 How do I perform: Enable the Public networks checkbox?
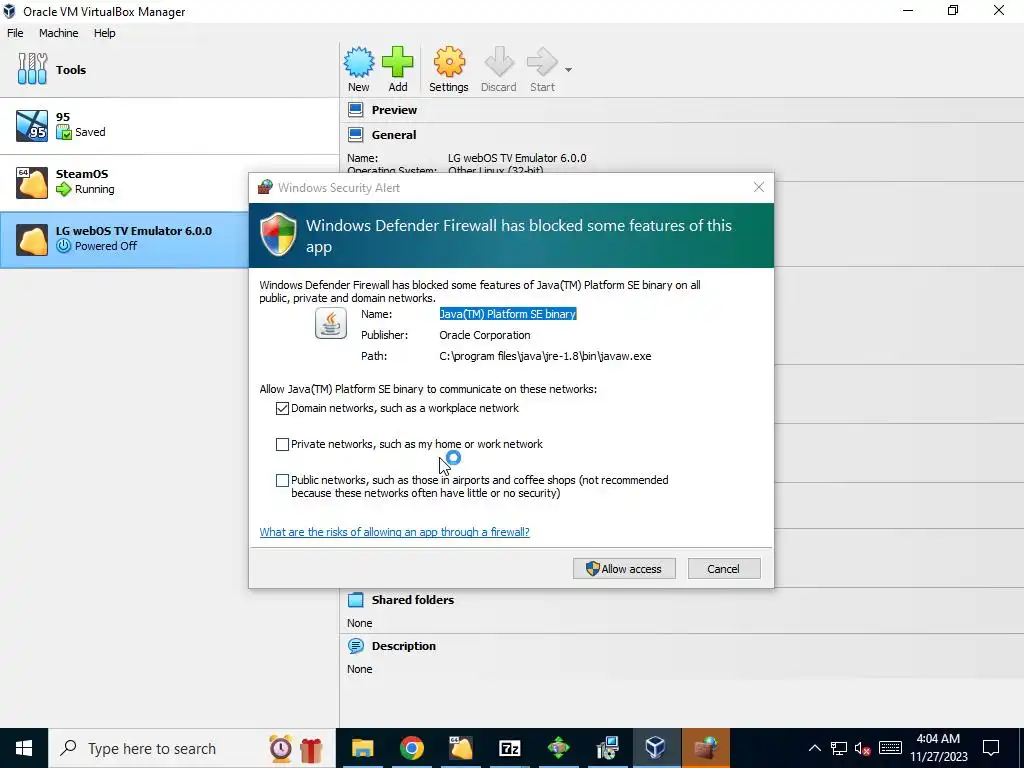tap(282, 480)
